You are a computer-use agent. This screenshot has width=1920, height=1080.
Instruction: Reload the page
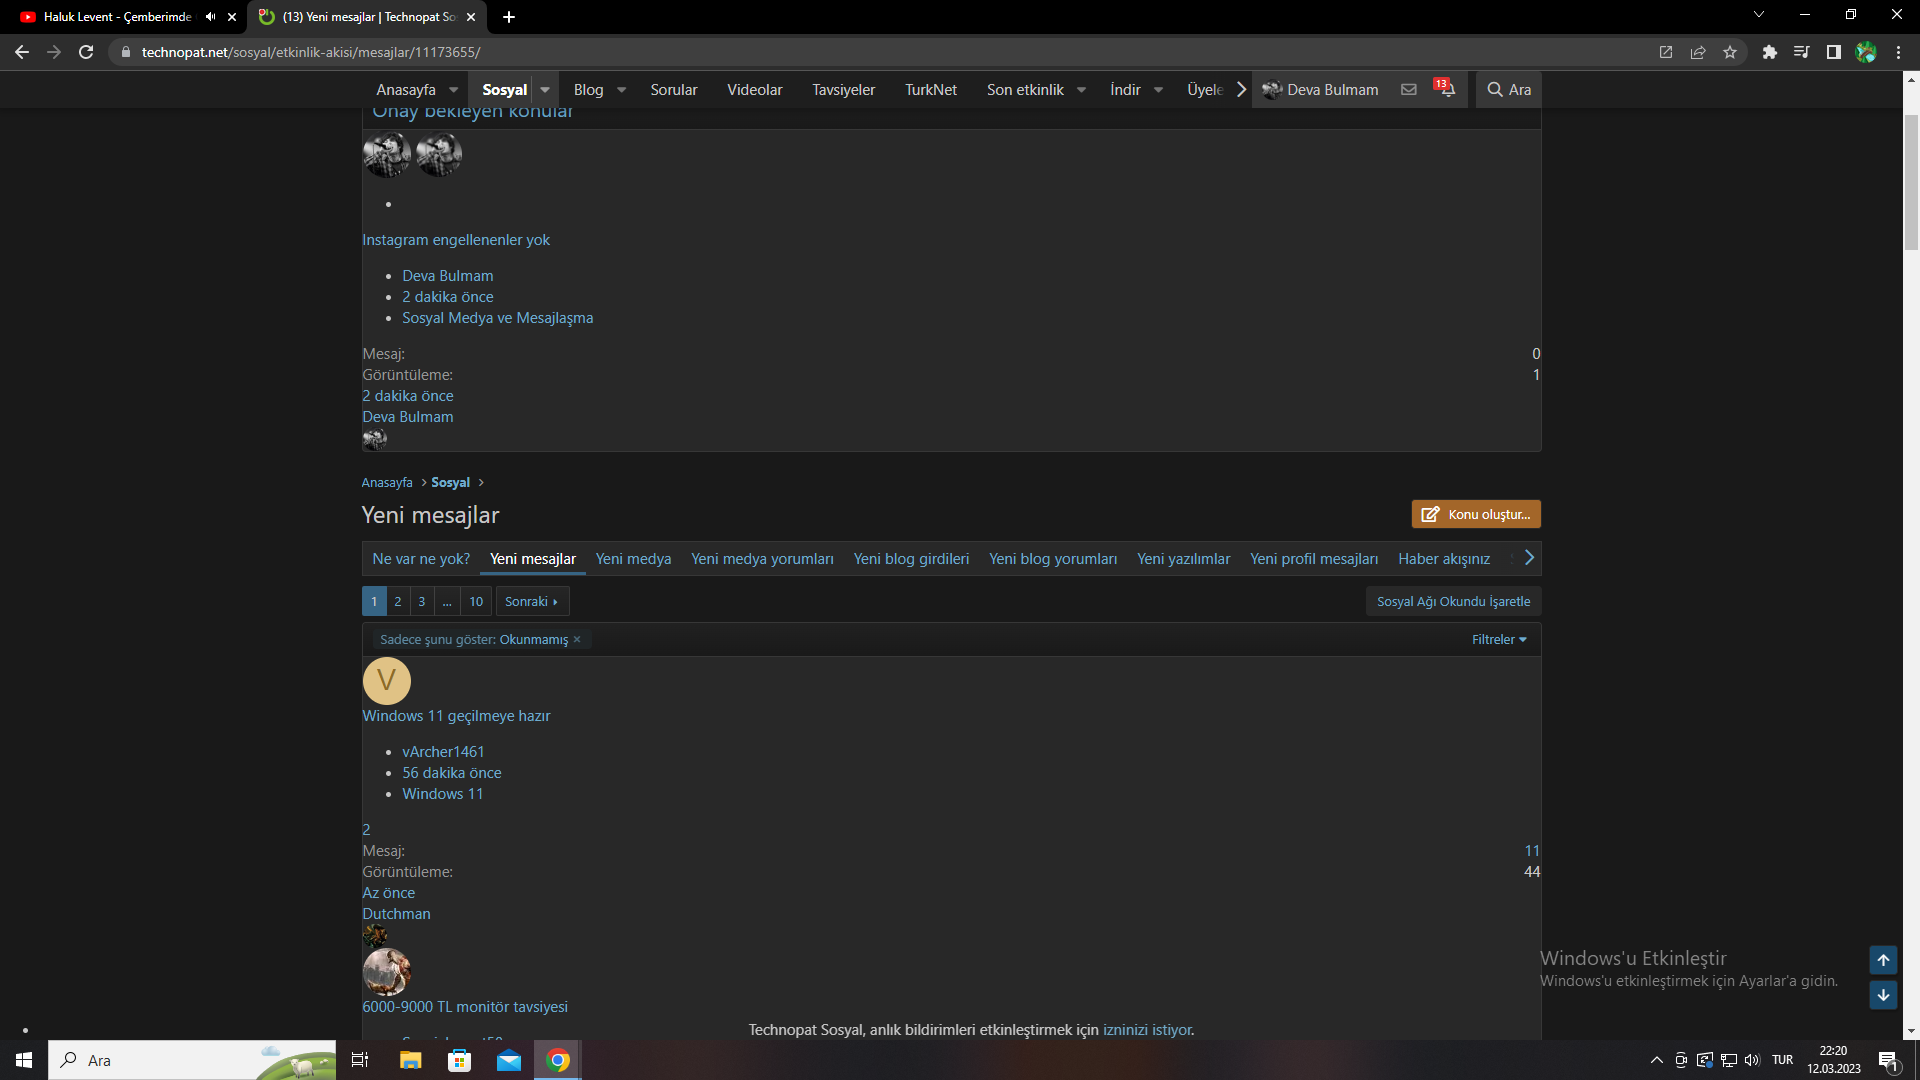(x=86, y=52)
